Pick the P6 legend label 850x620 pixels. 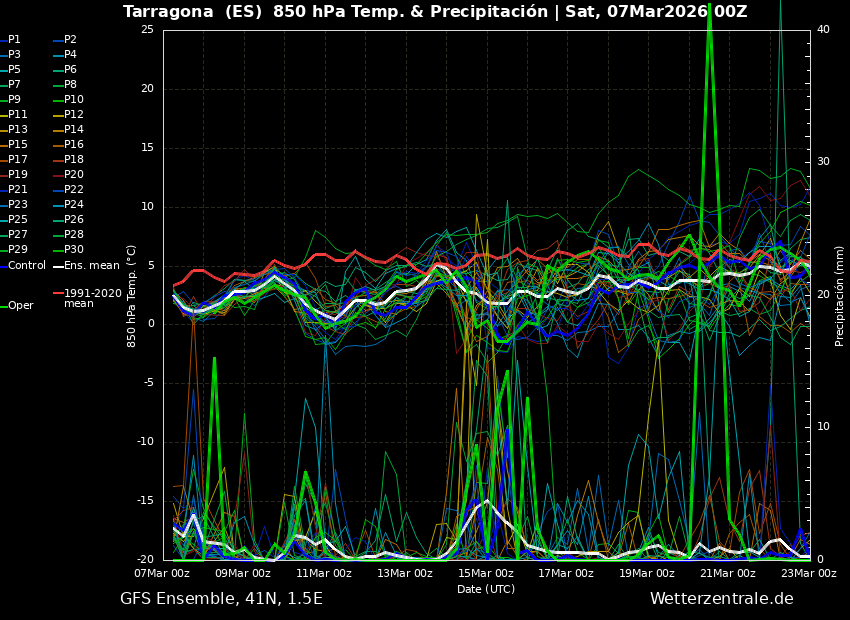pos(70,69)
